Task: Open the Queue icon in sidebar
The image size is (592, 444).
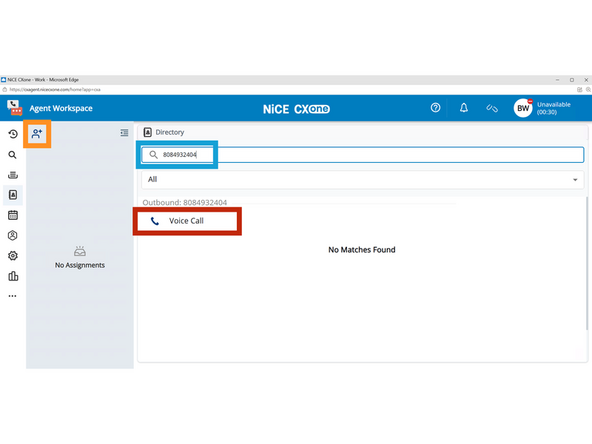Action: (13, 175)
